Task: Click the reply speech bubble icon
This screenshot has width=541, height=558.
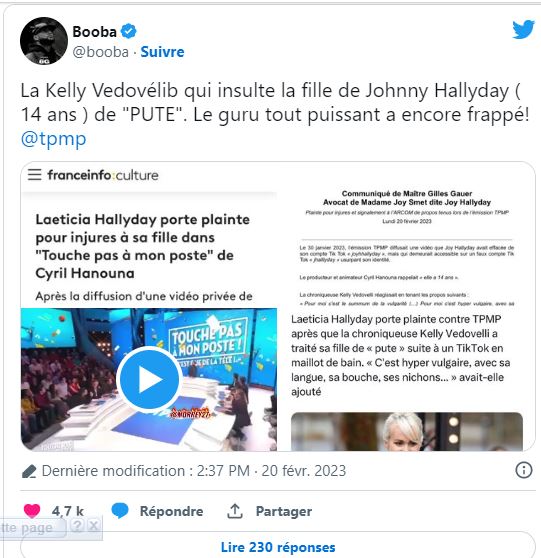Action: coord(120,511)
